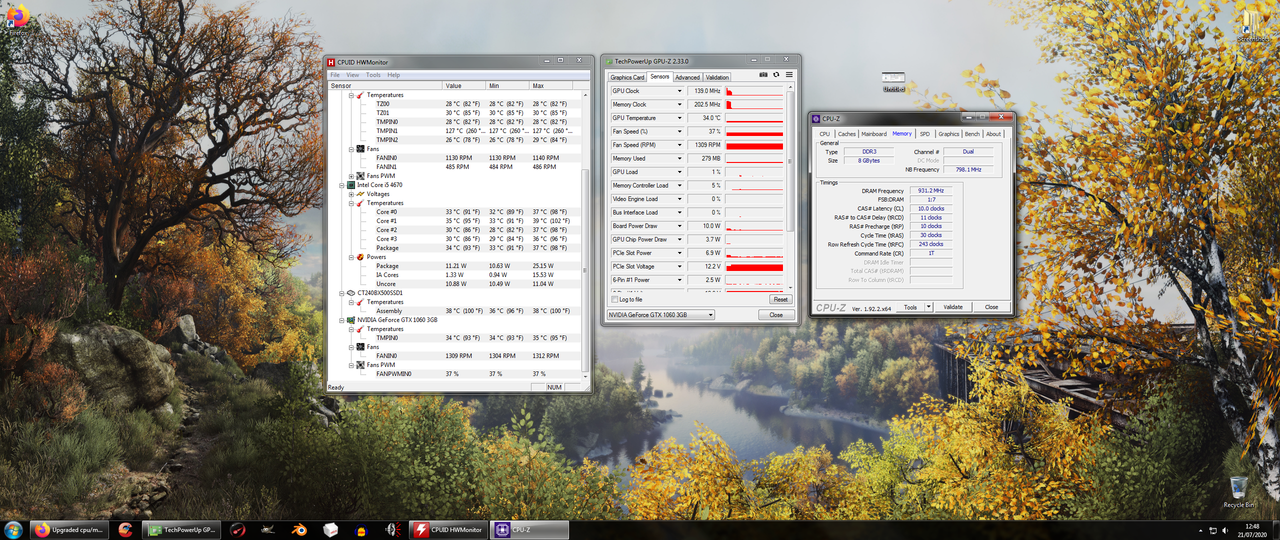Take a screenshot with GPU-Z camera icon
This screenshot has width=1280, height=540.
pyautogui.click(x=764, y=74)
